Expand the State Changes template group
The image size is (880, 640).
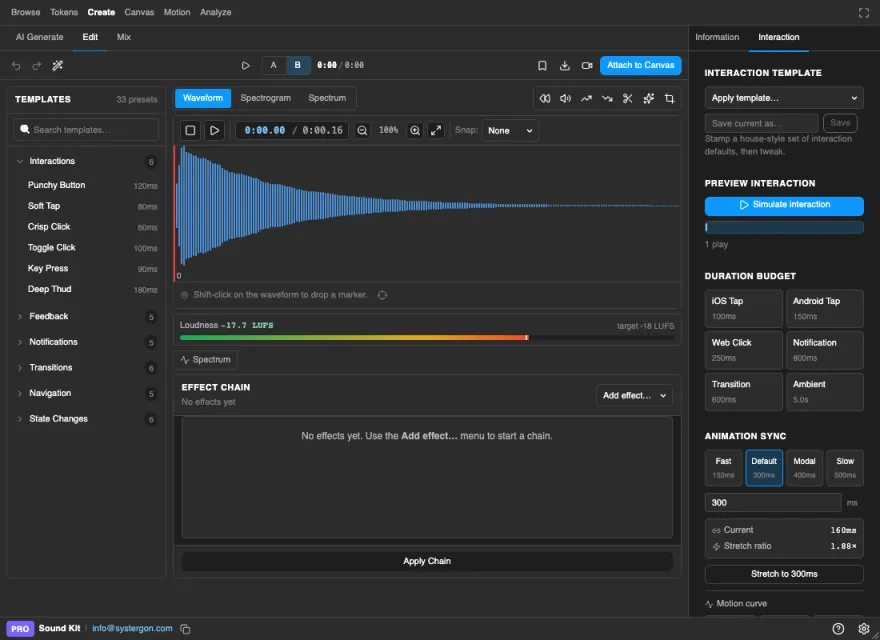coord(86,419)
